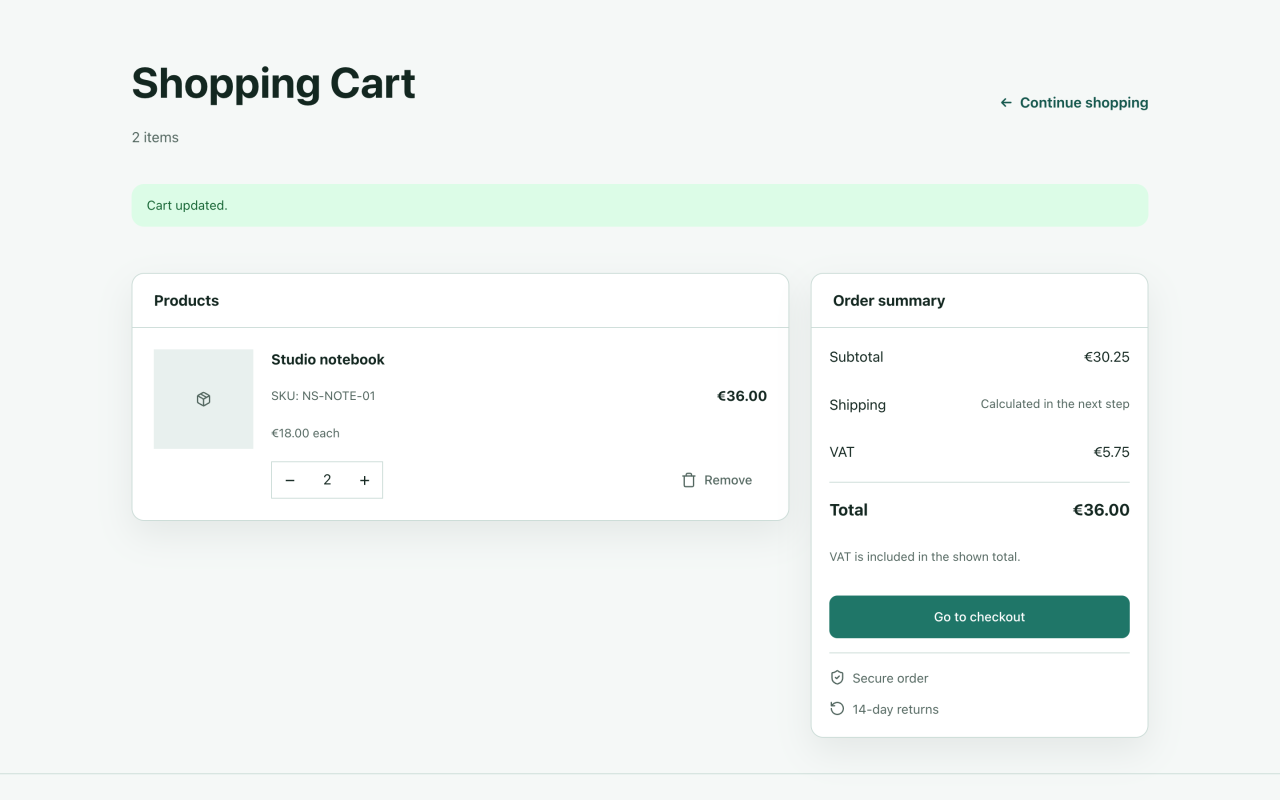The image size is (1280, 800).
Task: Click the 'Cart updated.' notification message
Action: tap(187, 205)
